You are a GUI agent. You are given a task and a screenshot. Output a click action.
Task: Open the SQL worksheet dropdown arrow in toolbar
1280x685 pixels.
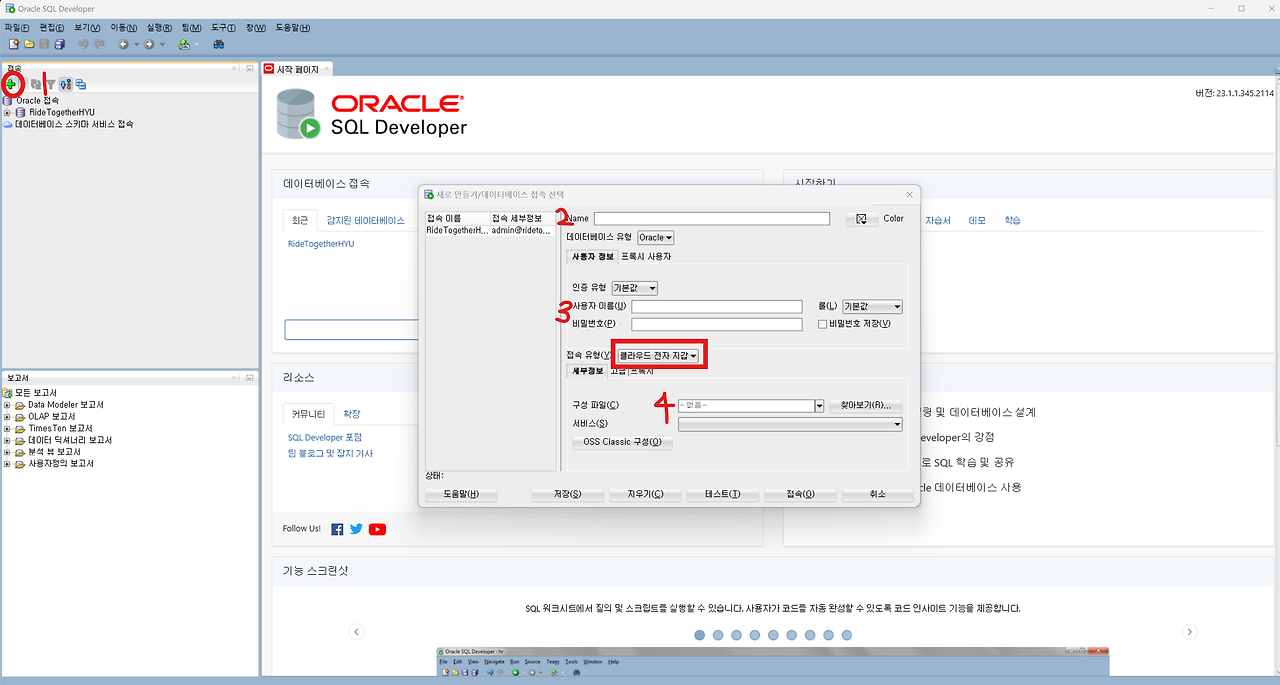click(x=197, y=44)
